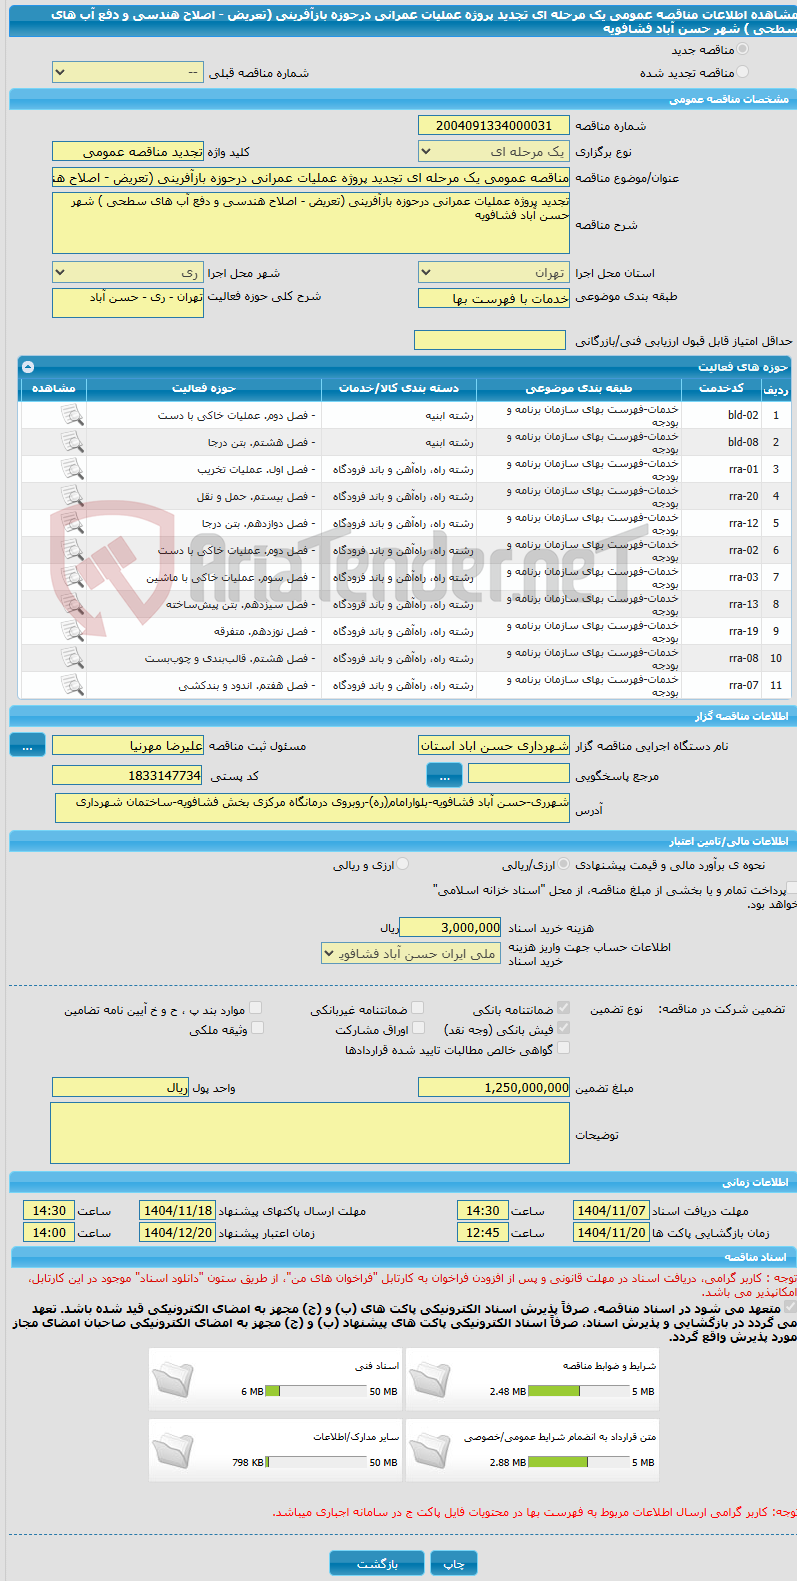This screenshot has width=797, height=1581.
Task: Click the چاپ print button
Action: coord(454,1563)
